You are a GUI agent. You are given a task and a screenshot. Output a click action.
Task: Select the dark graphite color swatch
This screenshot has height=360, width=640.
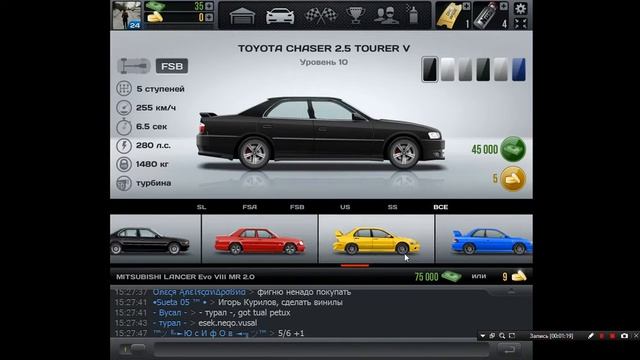point(483,69)
